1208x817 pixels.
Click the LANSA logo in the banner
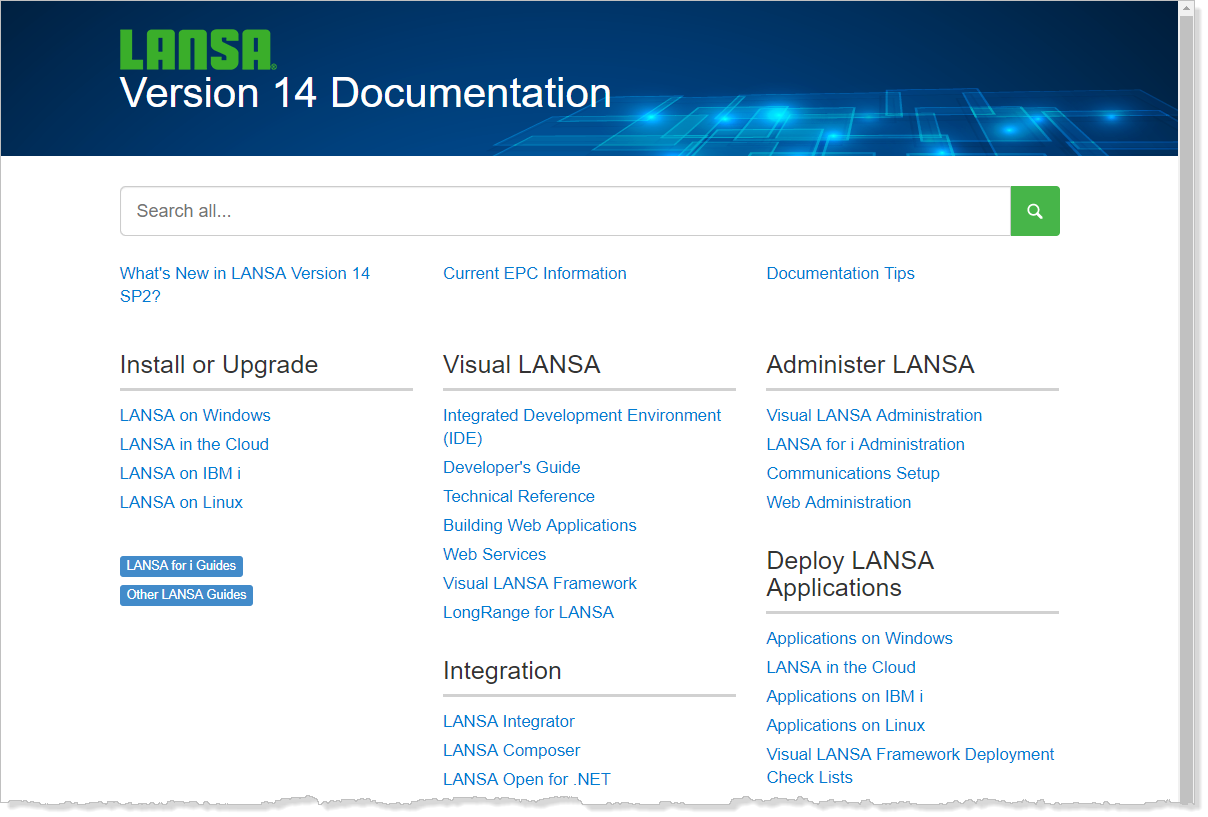click(x=198, y=50)
